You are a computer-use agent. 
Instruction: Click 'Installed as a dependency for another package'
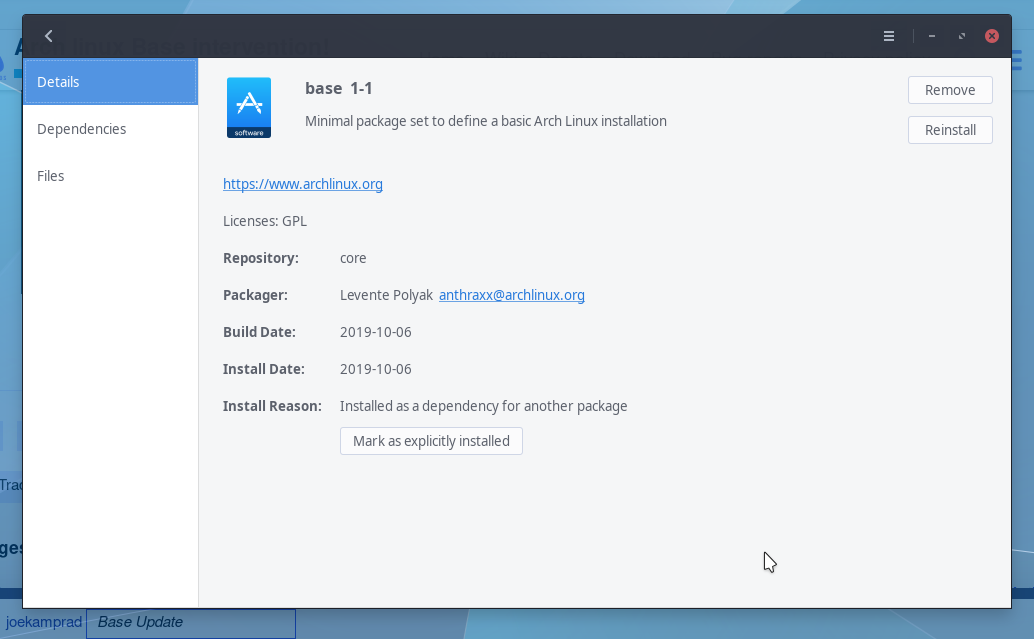click(483, 406)
